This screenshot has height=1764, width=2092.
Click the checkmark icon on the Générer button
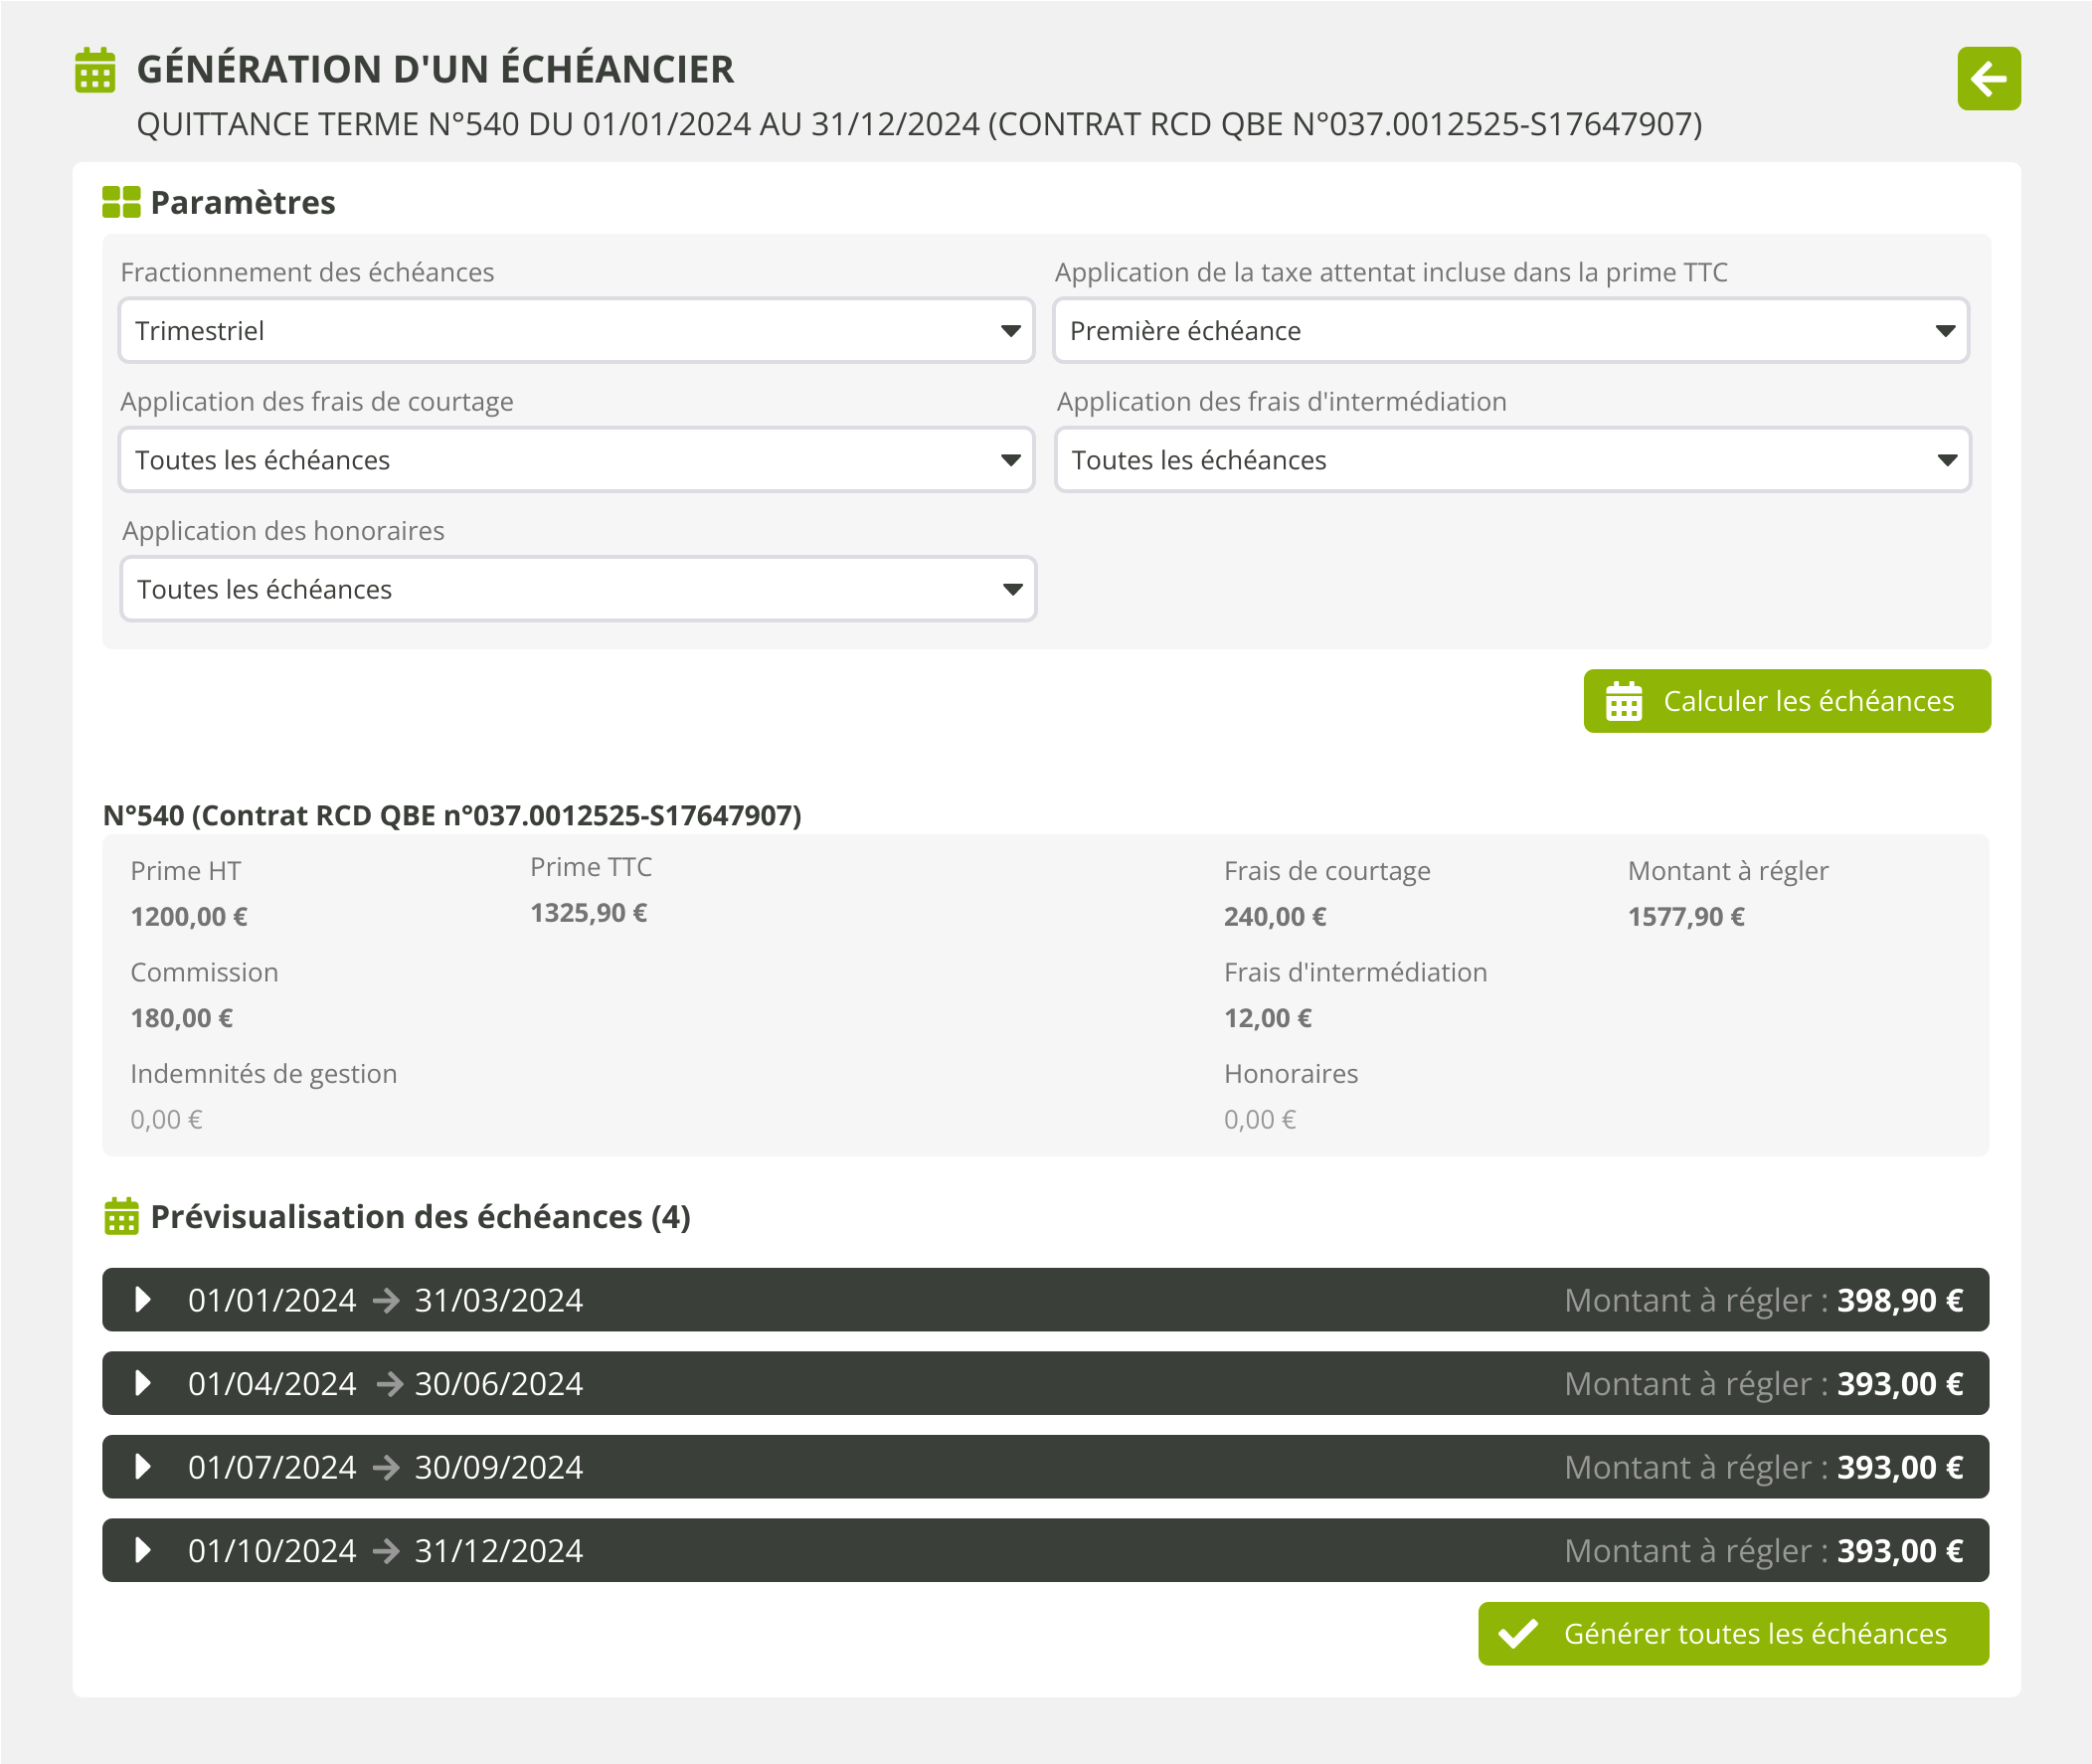[x=1518, y=1634]
